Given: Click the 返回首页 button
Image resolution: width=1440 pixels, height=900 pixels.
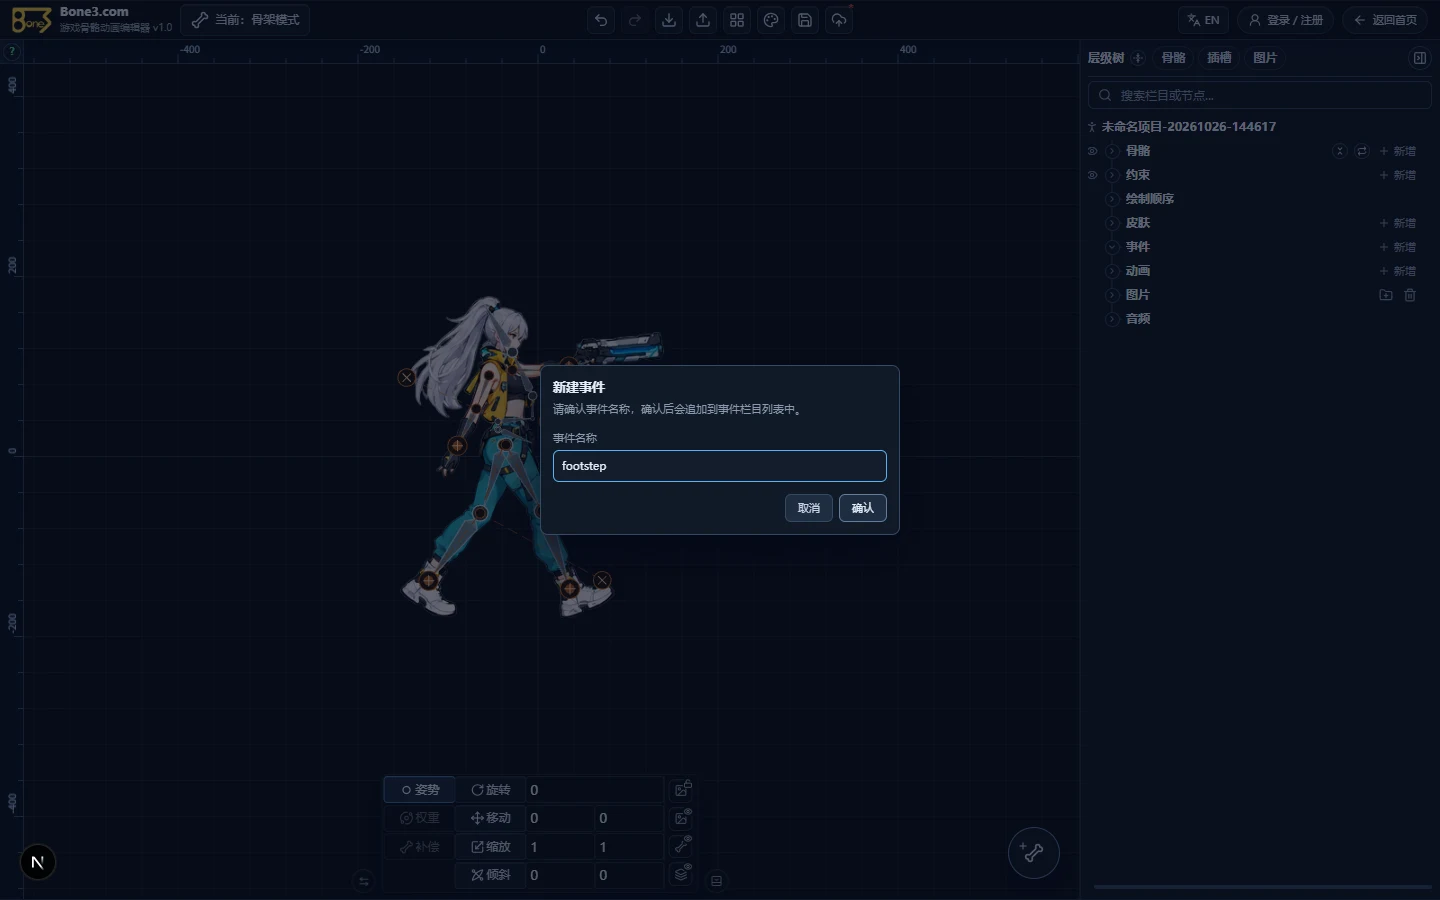Looking at the screenshot, I should [1385, 20].
